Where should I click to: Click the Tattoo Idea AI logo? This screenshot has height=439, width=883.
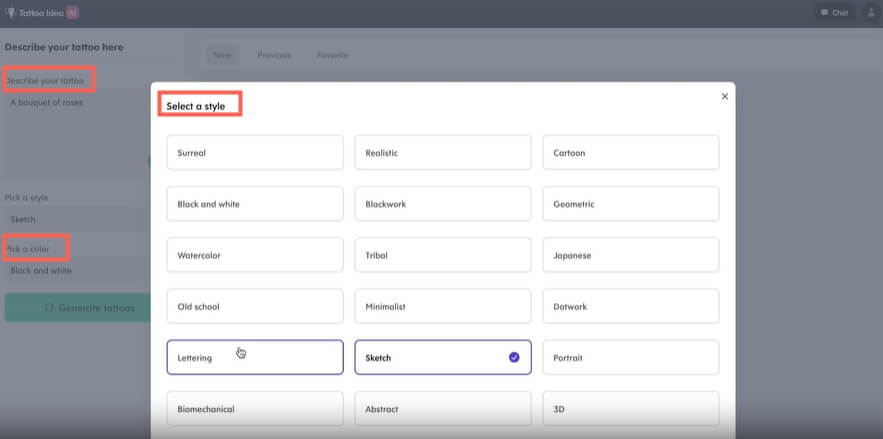coord(42,12)
